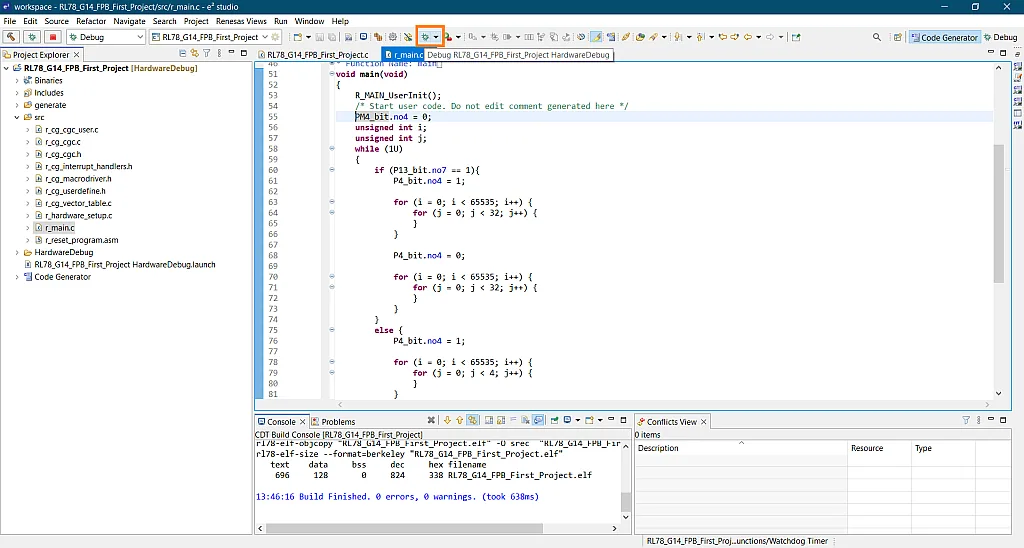Image resolution: width=1024 pixels, height=548 pixels.
Task: Click the Remove Launch X icon in Console
Action: [x=432, y=421]
